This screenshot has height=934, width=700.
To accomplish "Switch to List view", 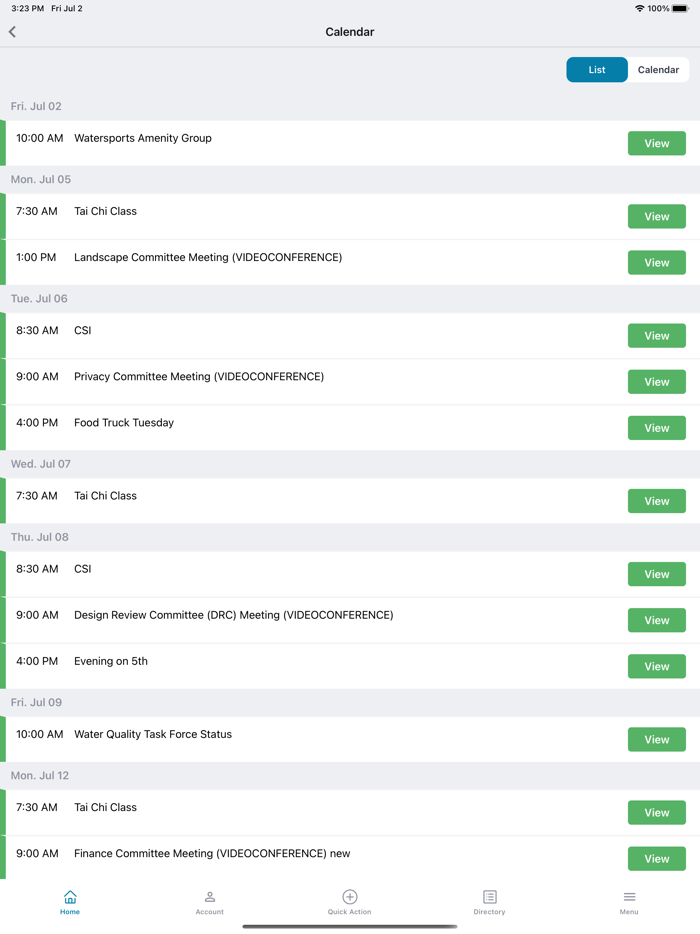I will (597, 70).
